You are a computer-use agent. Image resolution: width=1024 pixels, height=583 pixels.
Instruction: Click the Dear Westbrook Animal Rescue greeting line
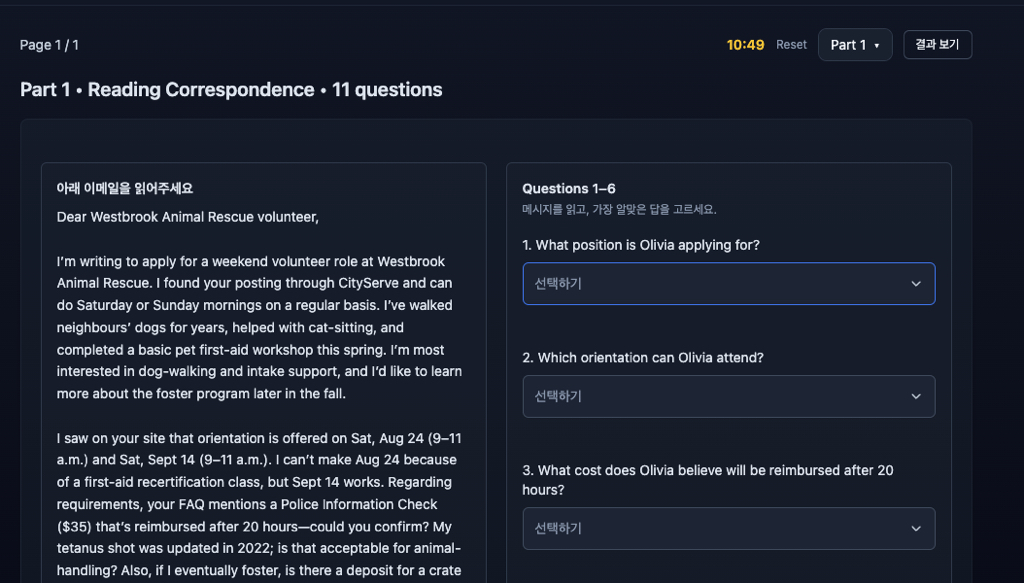click(x=188, y=216)
